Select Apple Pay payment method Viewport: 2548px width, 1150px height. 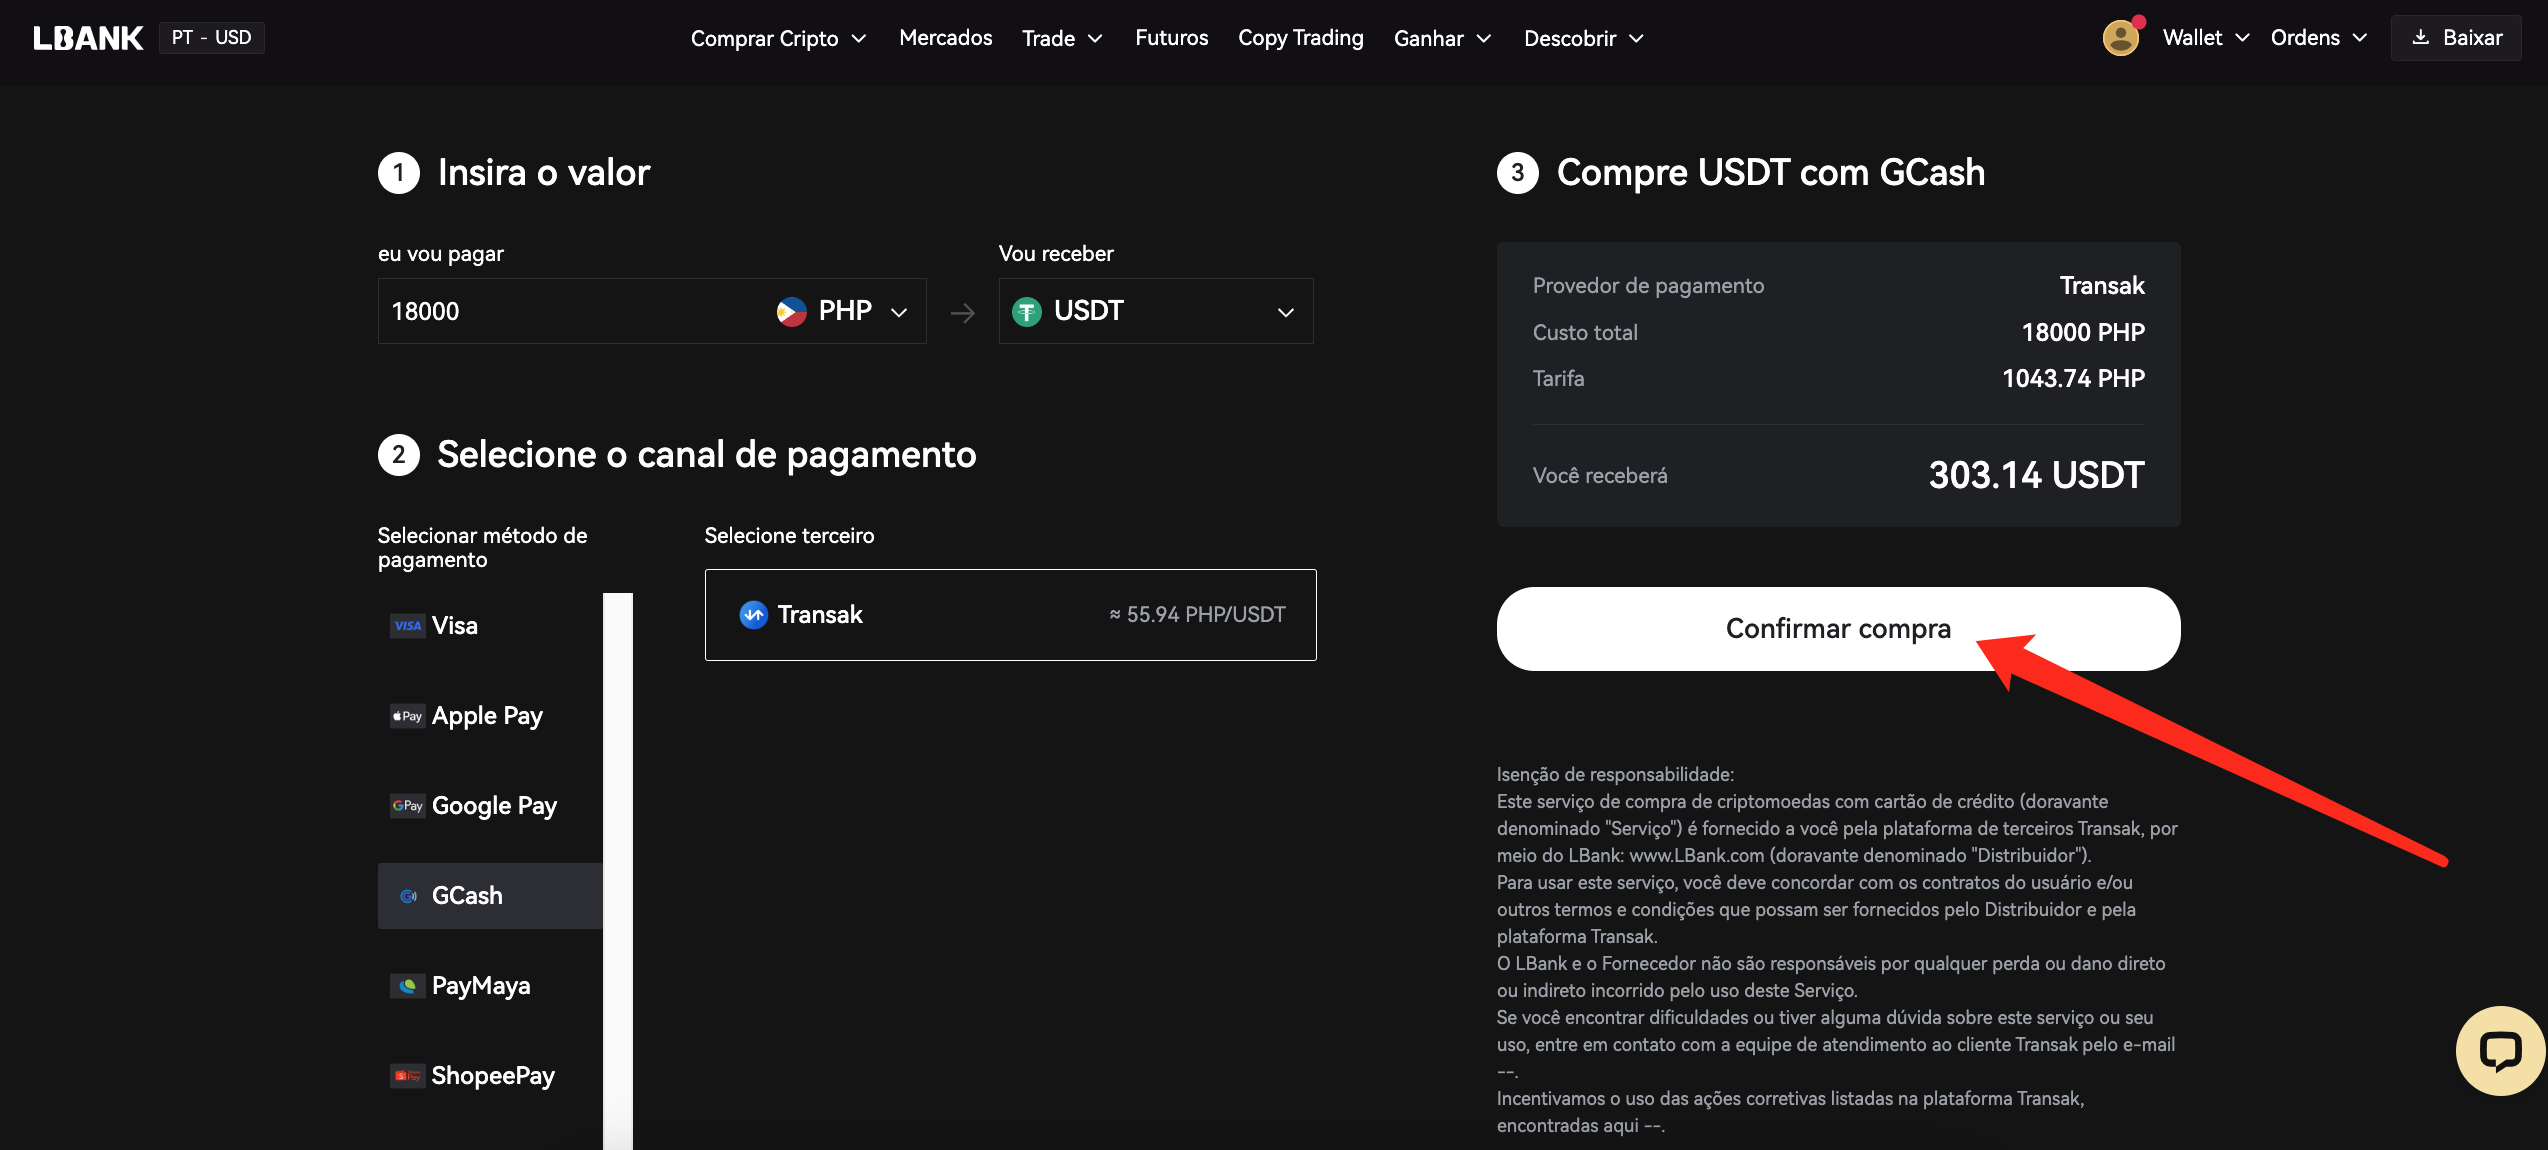pos(490,716)
